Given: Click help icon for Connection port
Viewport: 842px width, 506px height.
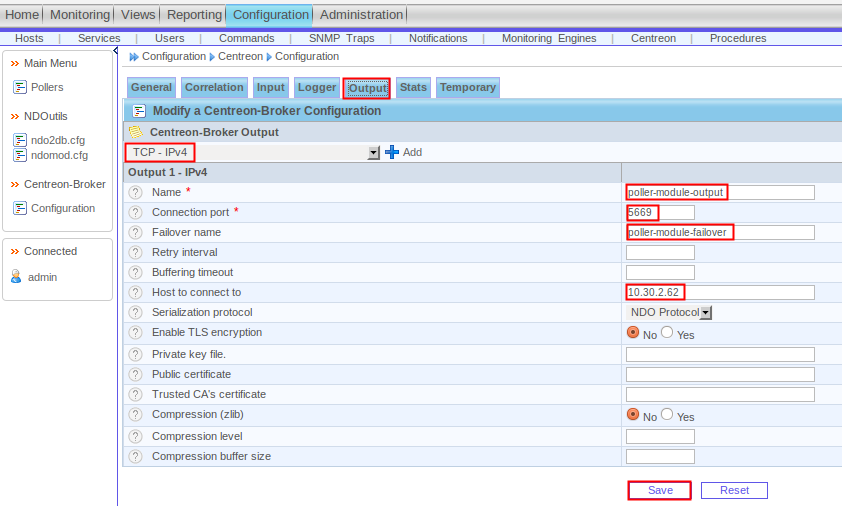Looking at the screenshot, I should coord(135,212).
